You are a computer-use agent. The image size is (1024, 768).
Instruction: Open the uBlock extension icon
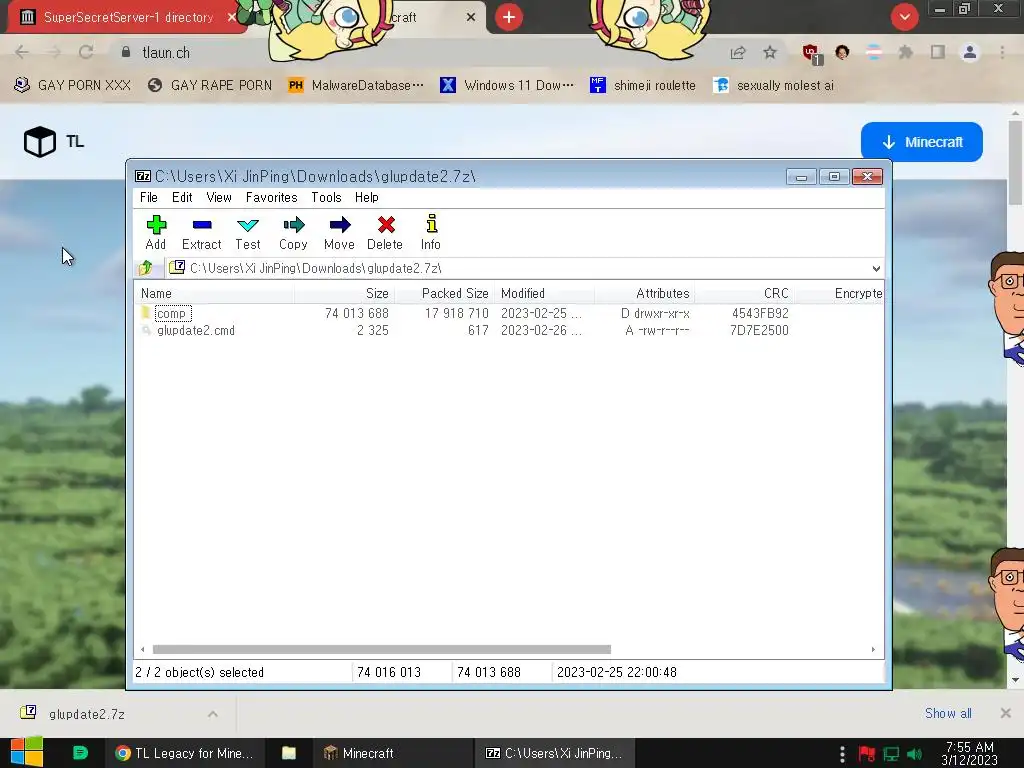coord(811,53)
